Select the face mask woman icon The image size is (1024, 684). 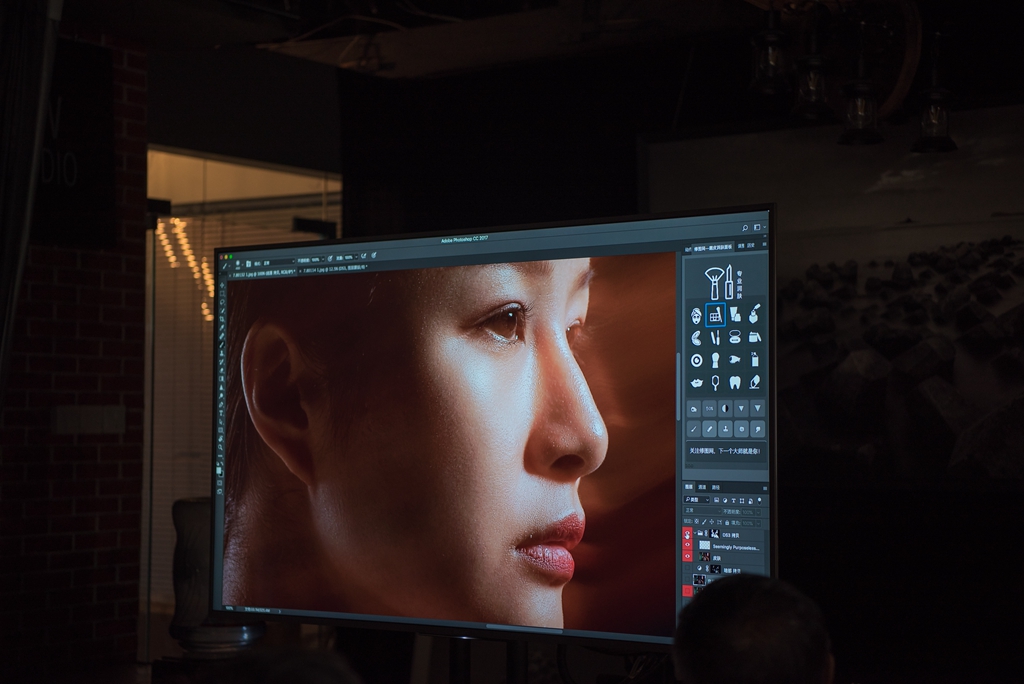(696, 315)
